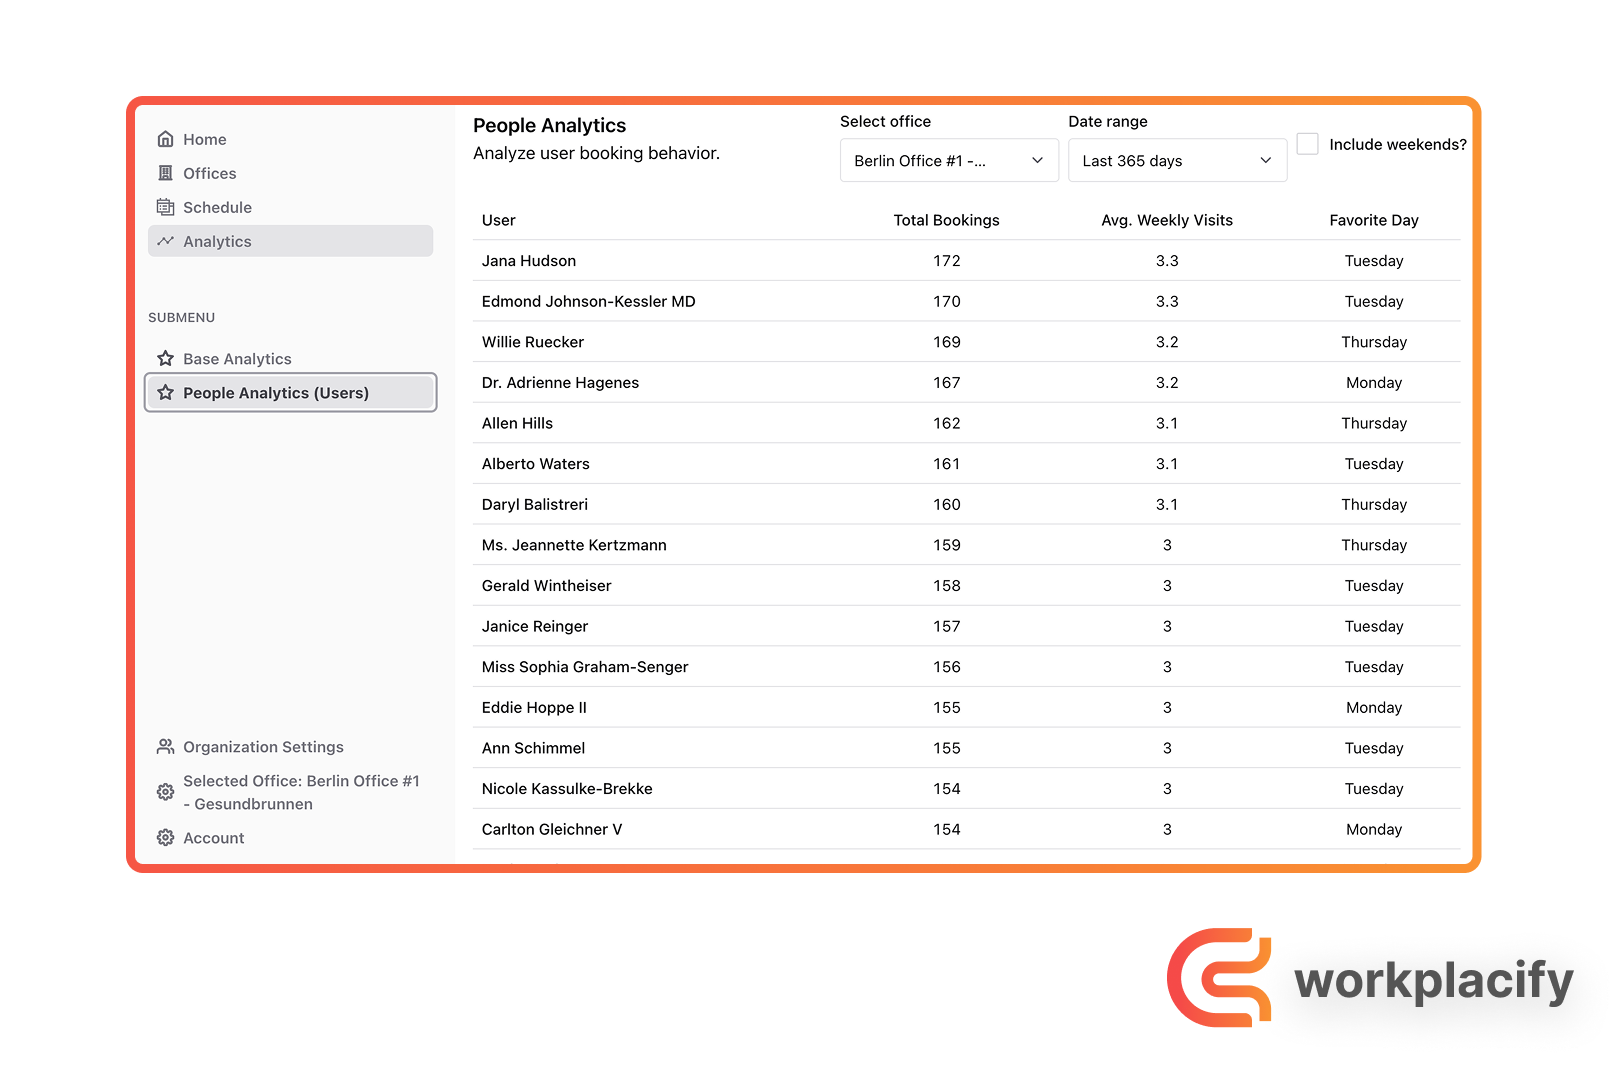Click the star icon beside People Analytics (Users)

point(165,392)
